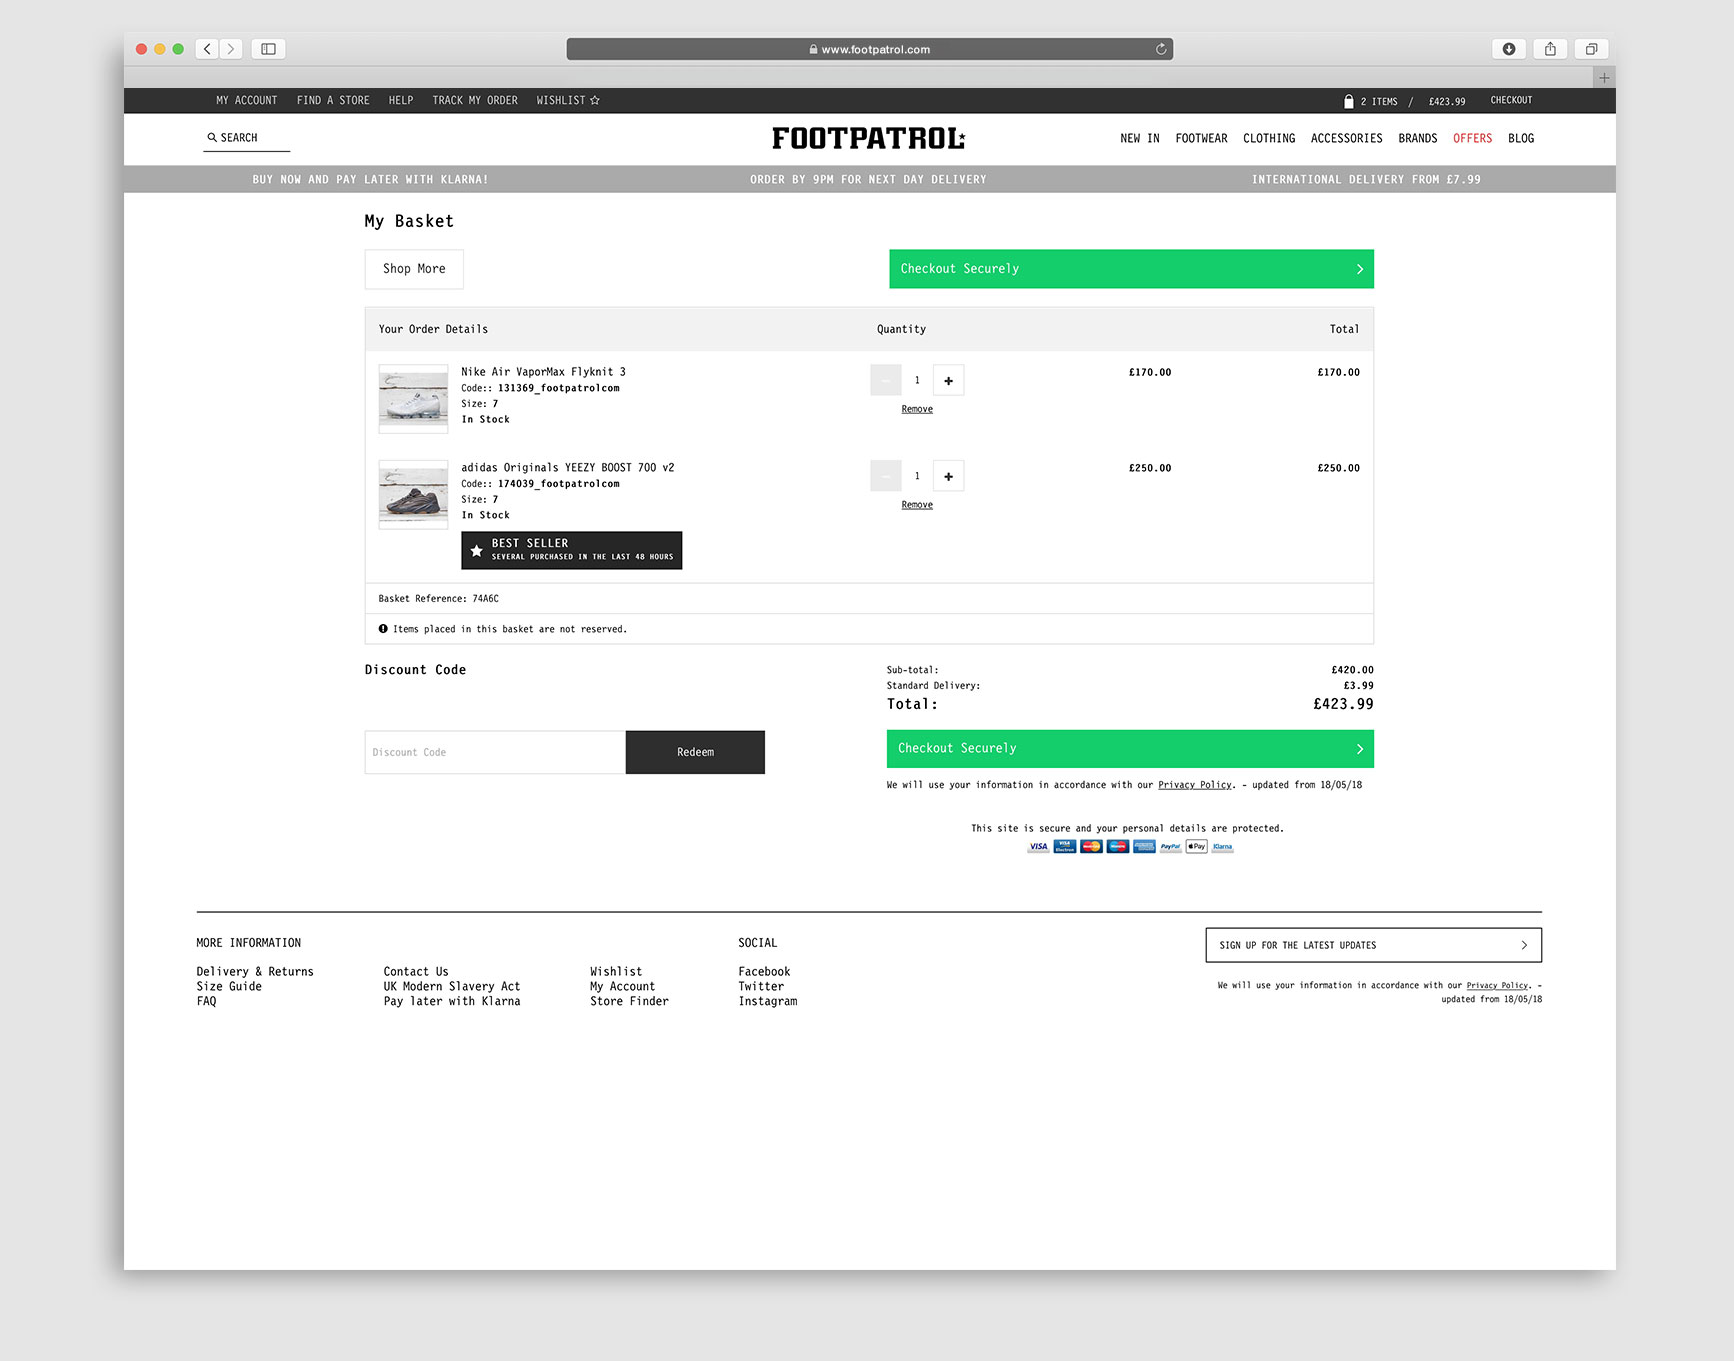Open the Twitter social link

click(x=761, y=987)
